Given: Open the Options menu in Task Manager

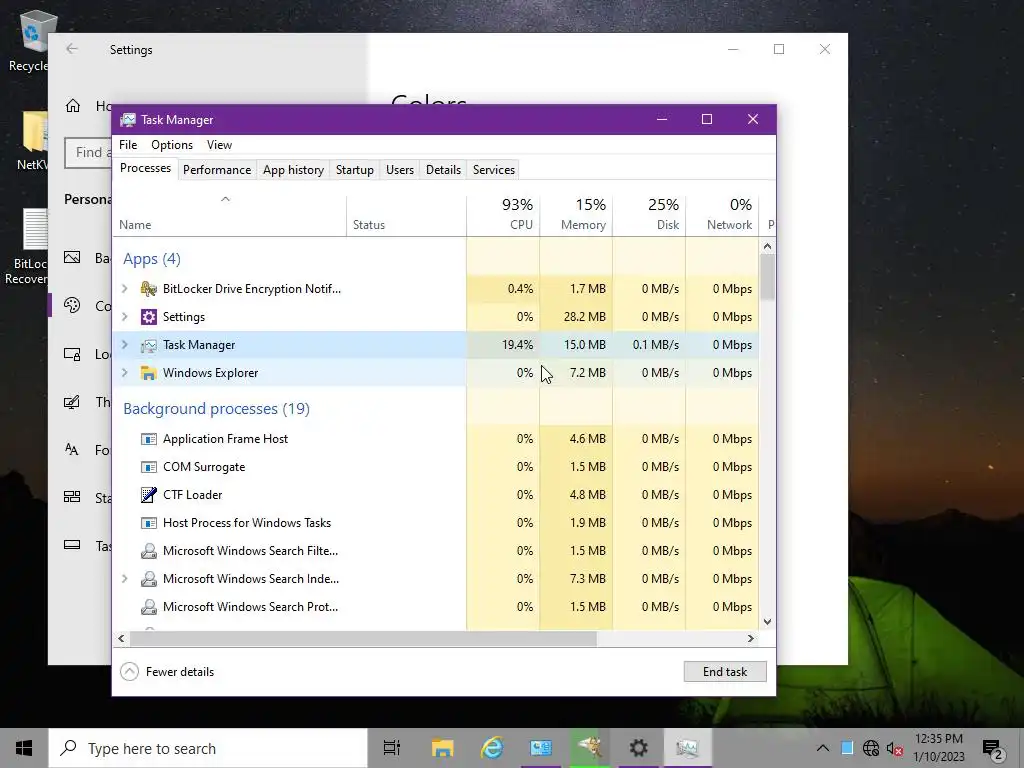Looking at the screenshot, I should pyautogui.click(x=172, y=145).
